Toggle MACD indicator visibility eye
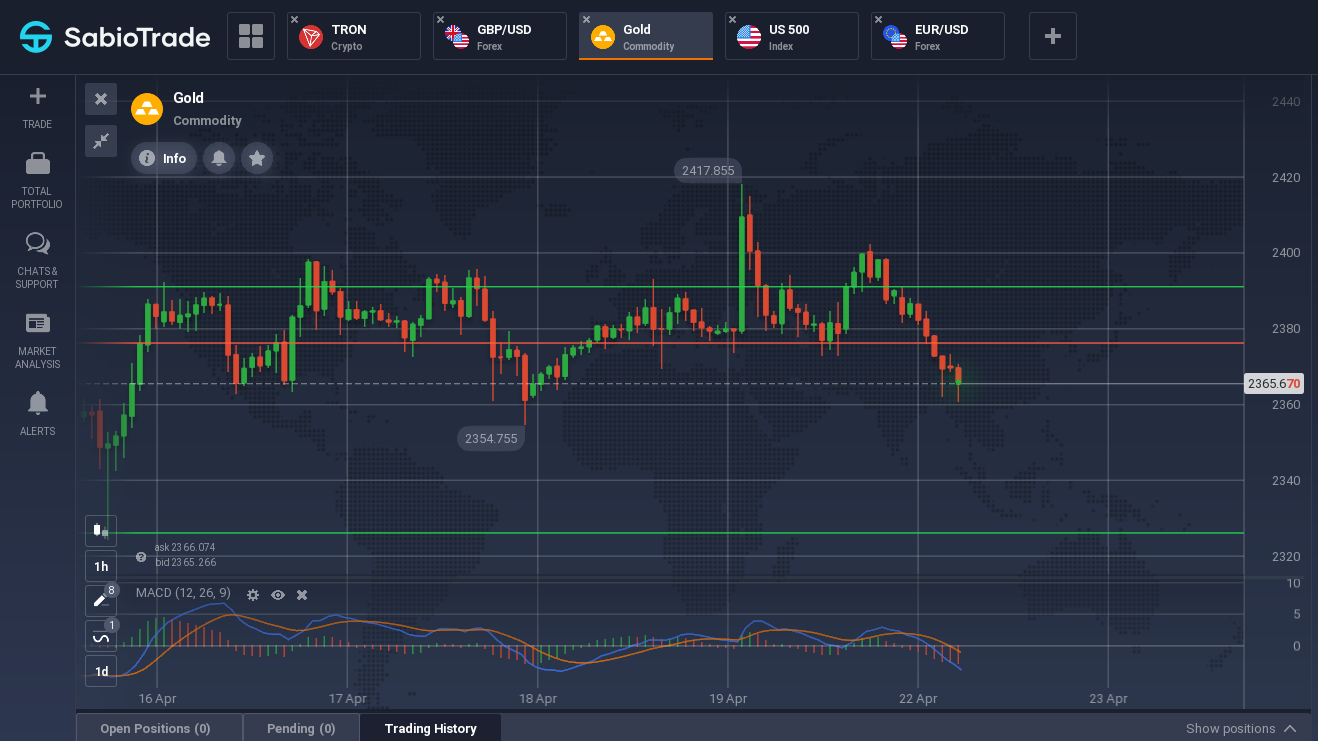 pos(278,595)
